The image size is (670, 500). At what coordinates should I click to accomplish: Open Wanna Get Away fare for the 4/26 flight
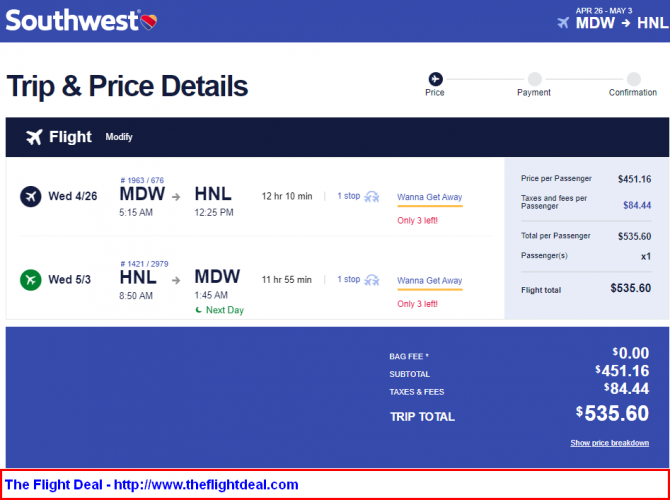tap(429, 197)
